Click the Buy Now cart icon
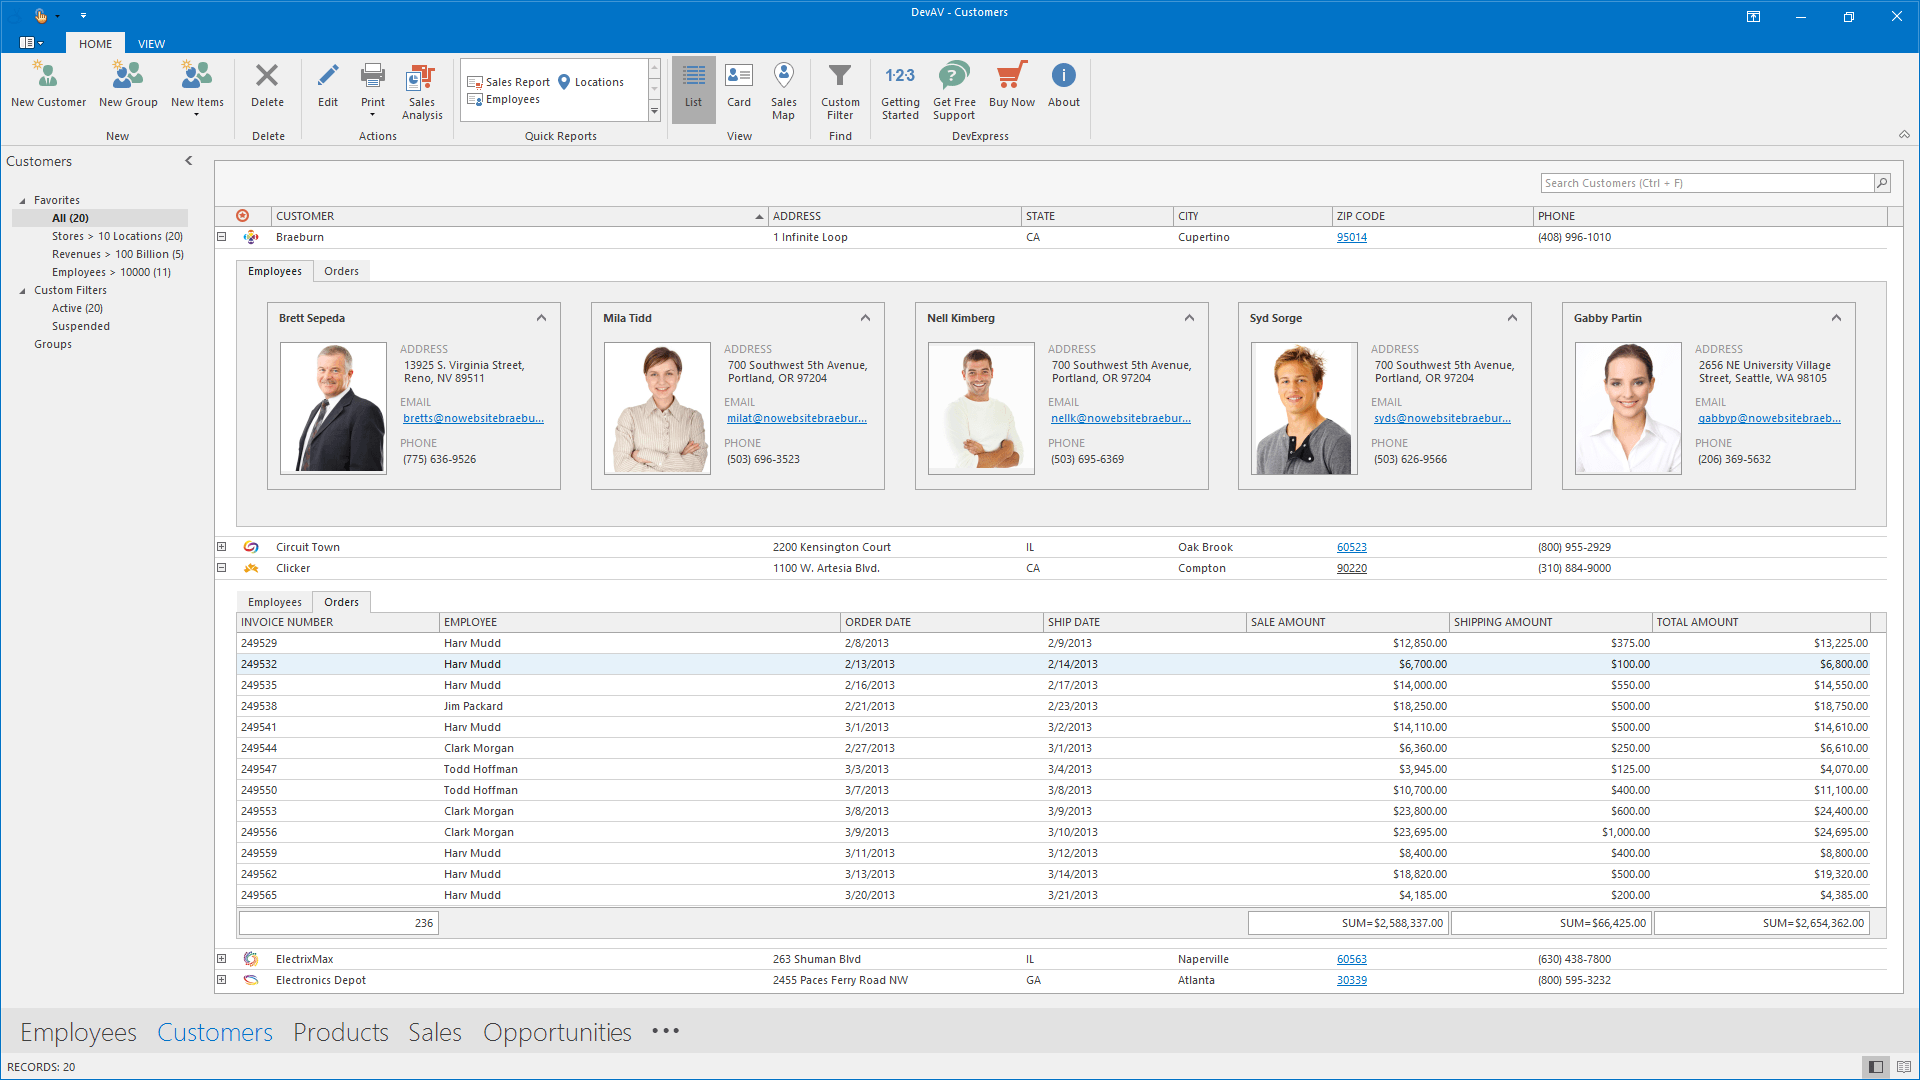The height and width of the screenshot is (1080, 1920). pos(1011,77)
